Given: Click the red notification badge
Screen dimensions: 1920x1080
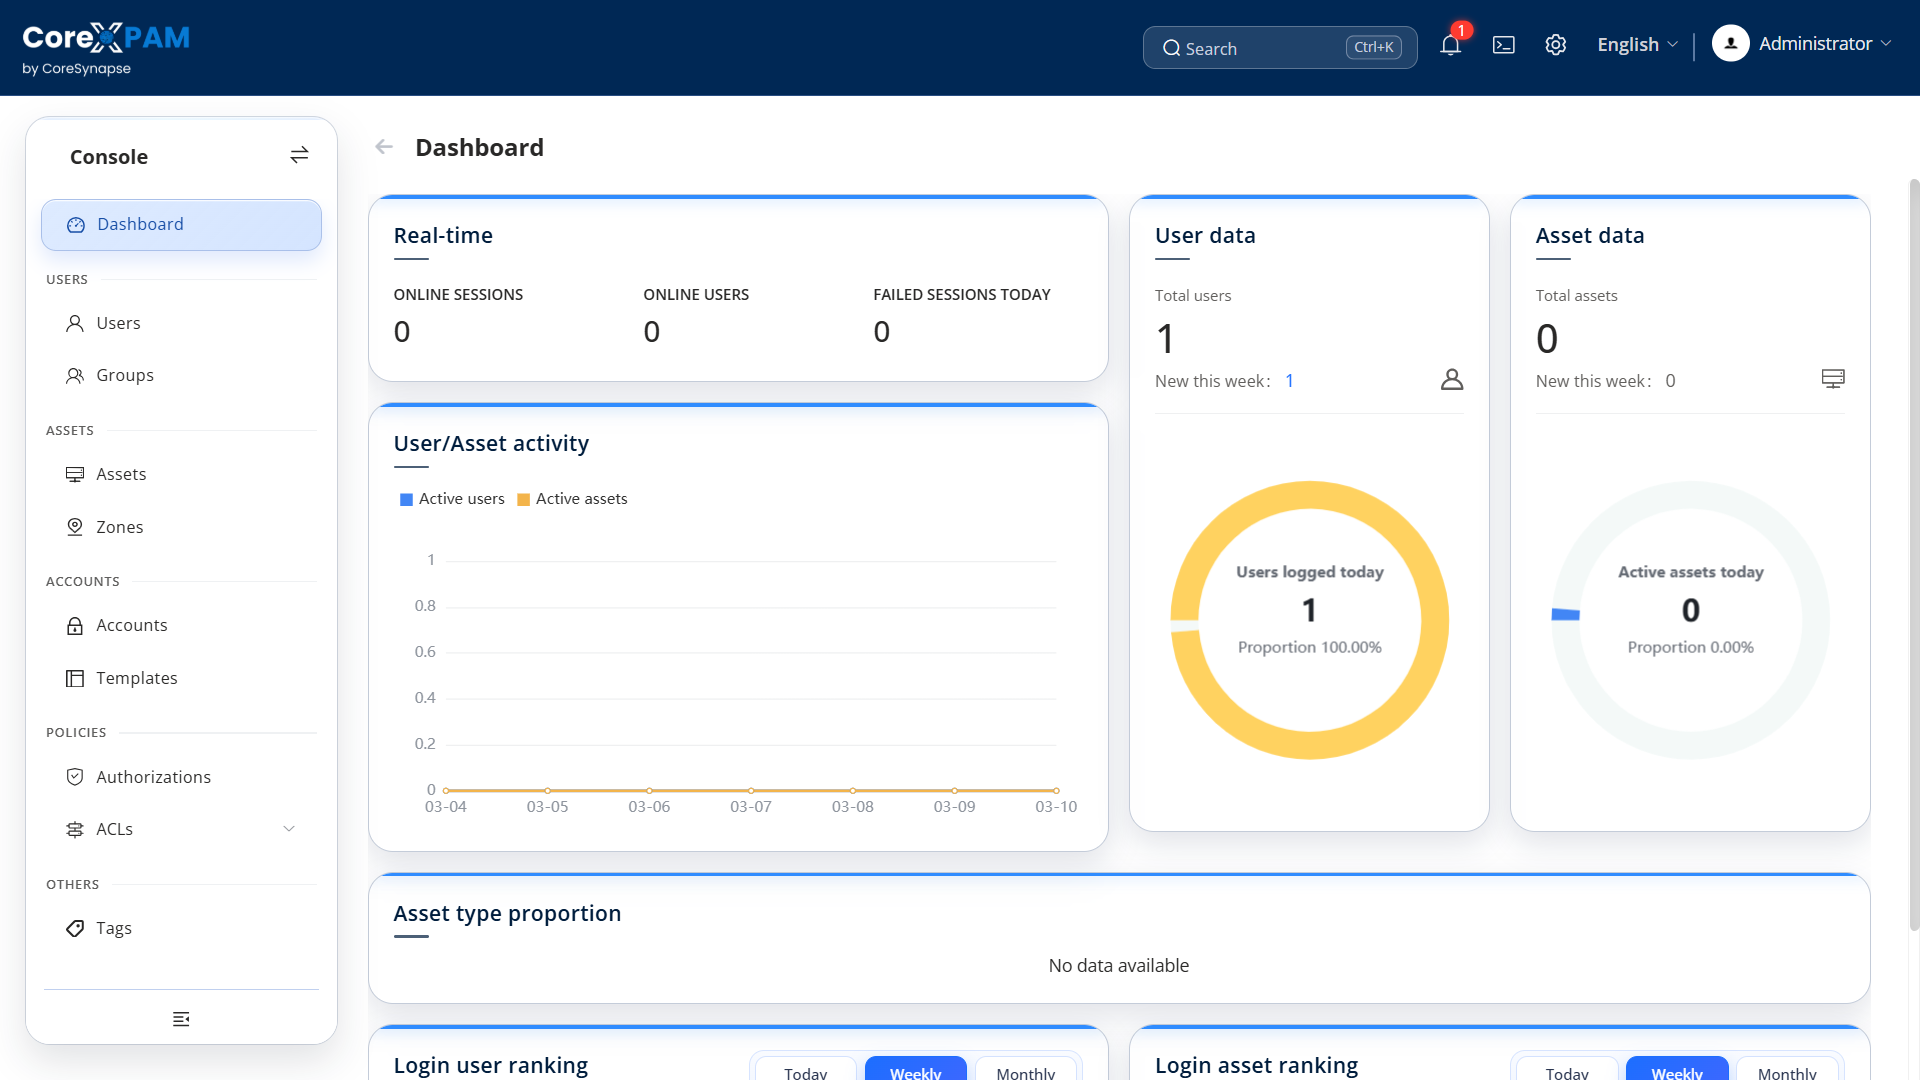Looking at the screenshot, I should tap(1461, 30).
